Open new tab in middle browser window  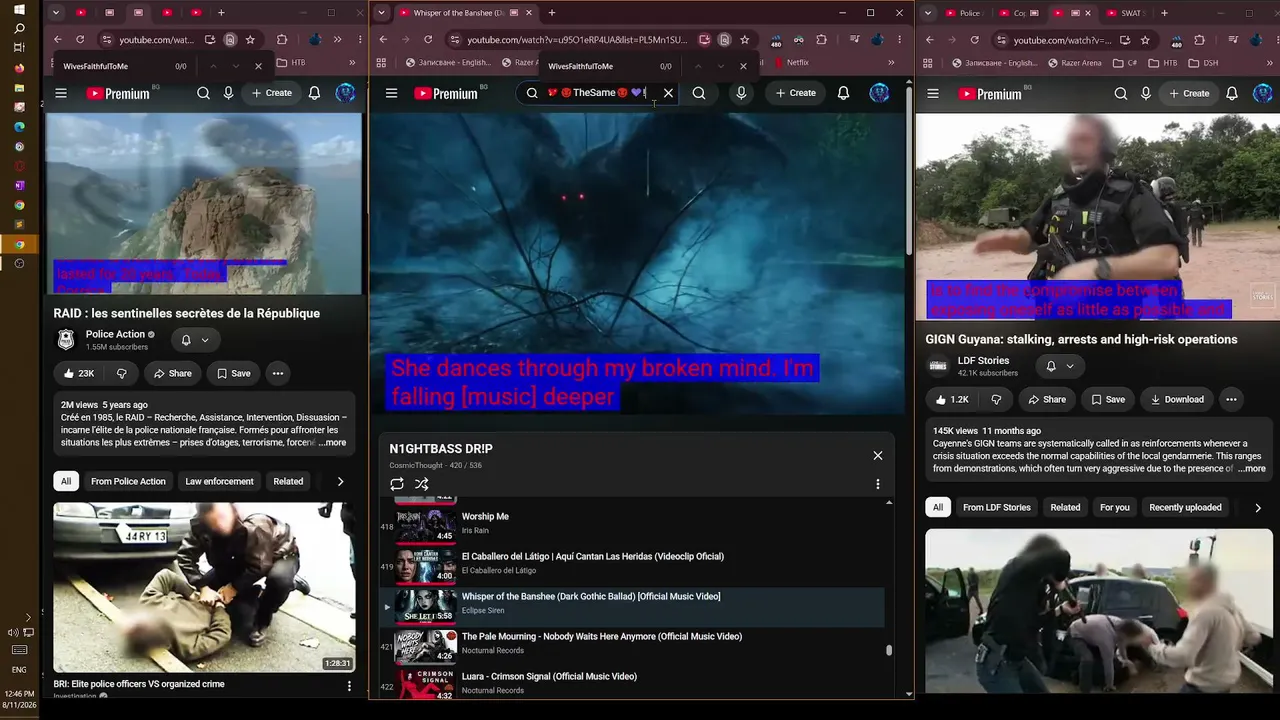tap(551, 13)
